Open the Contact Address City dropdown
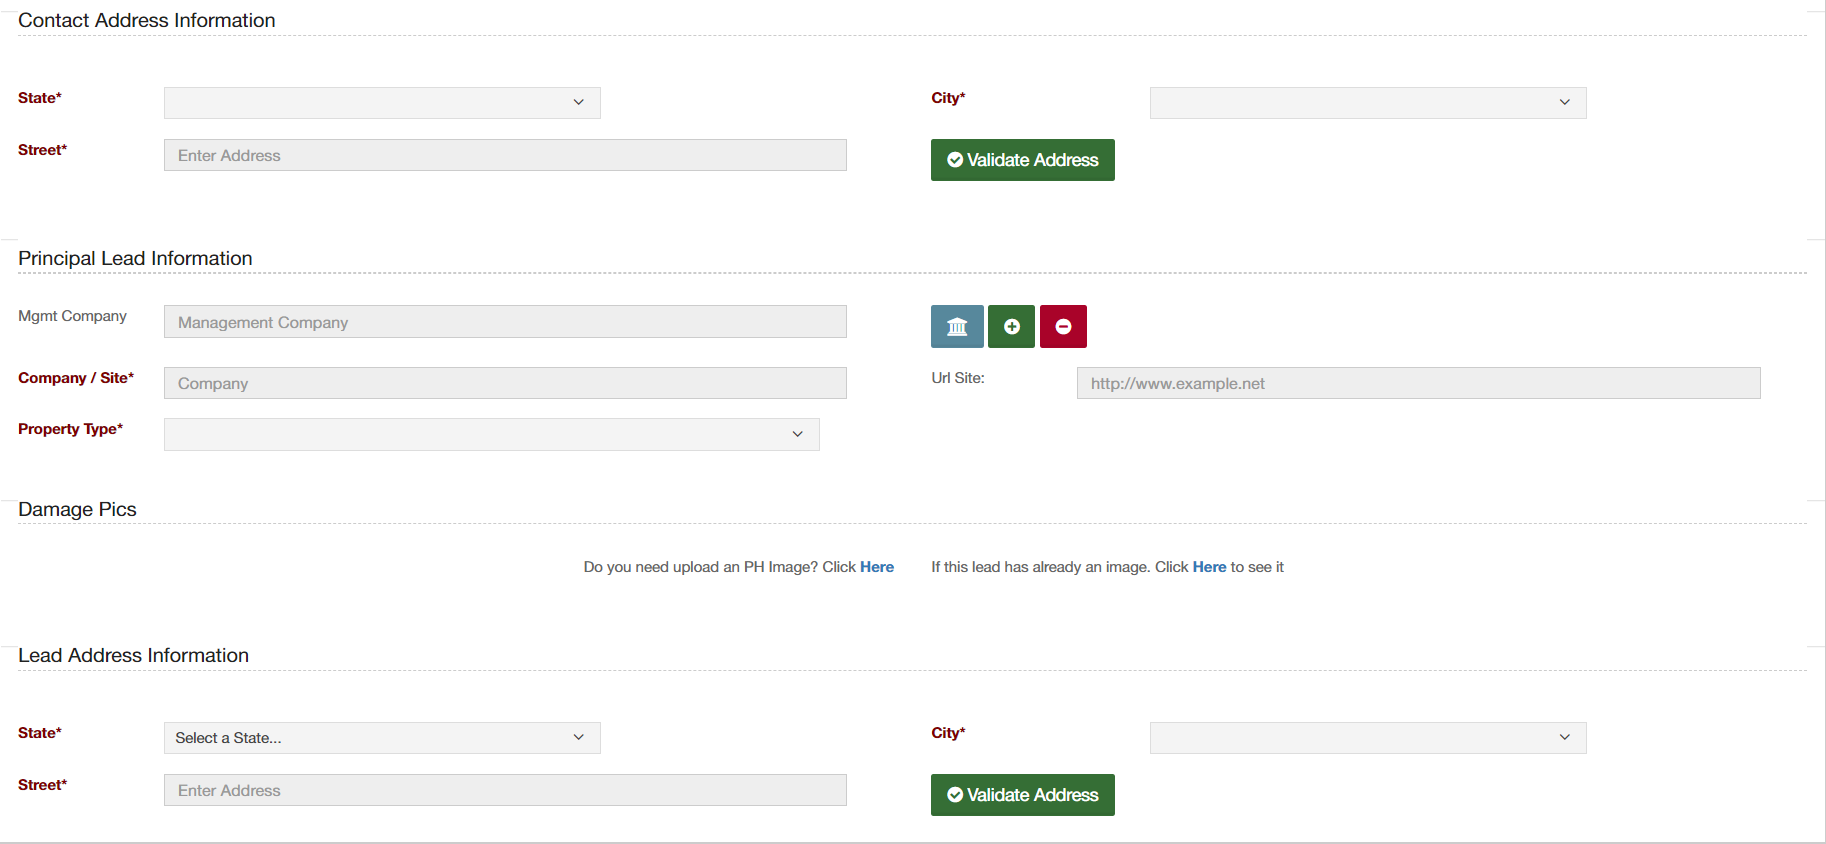 tap(1368, 103)
